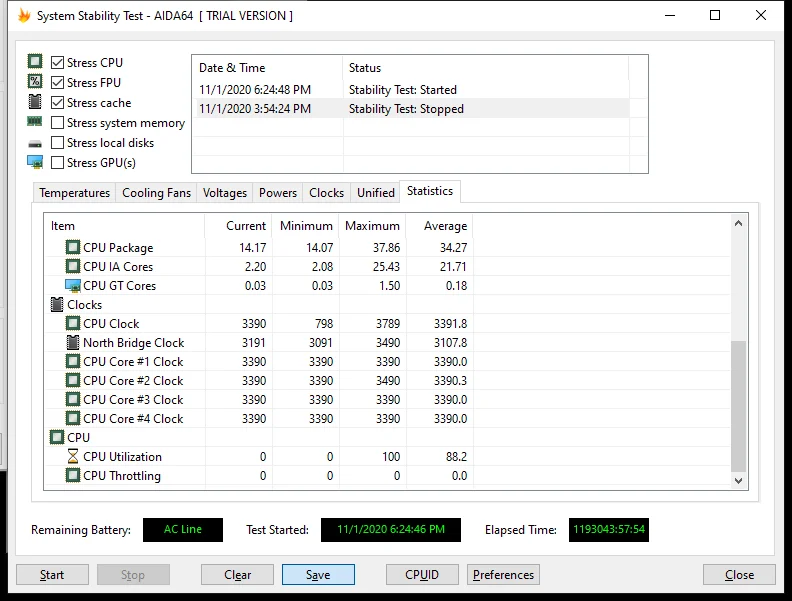Click the Stress local disks drive icon
This screenshot has height=601, width=792.
click(35, 144)
